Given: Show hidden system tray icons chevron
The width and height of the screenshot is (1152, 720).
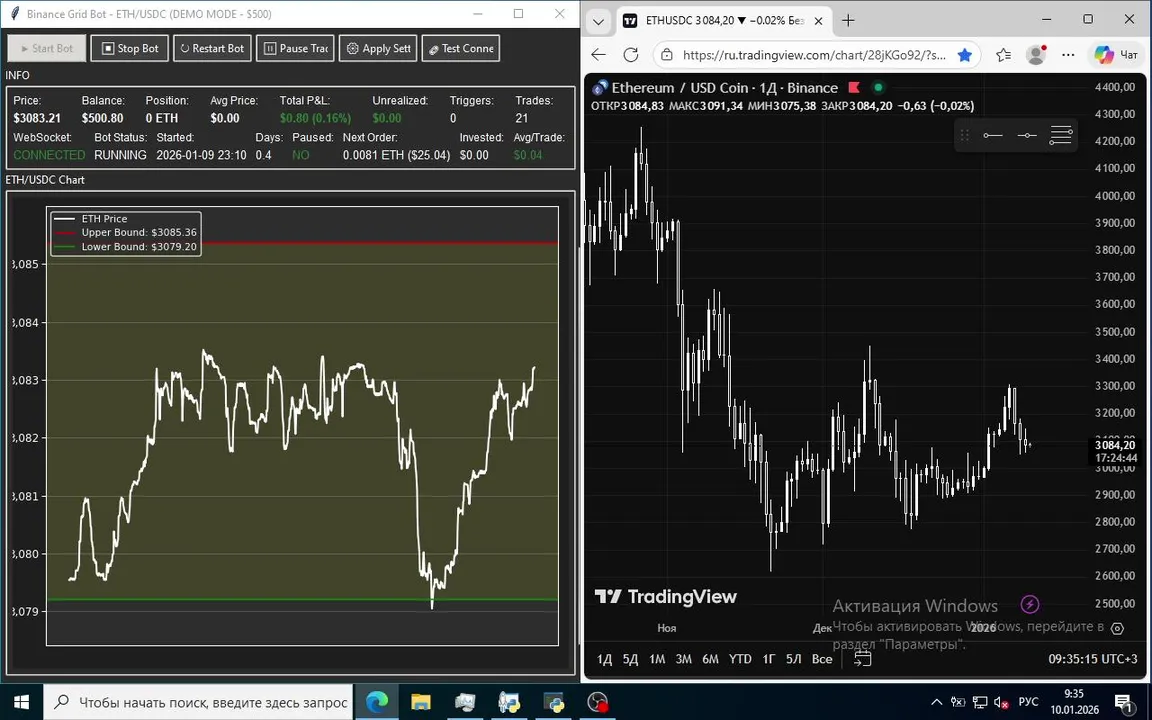Looking at the screenshot, I should [936, 702].
